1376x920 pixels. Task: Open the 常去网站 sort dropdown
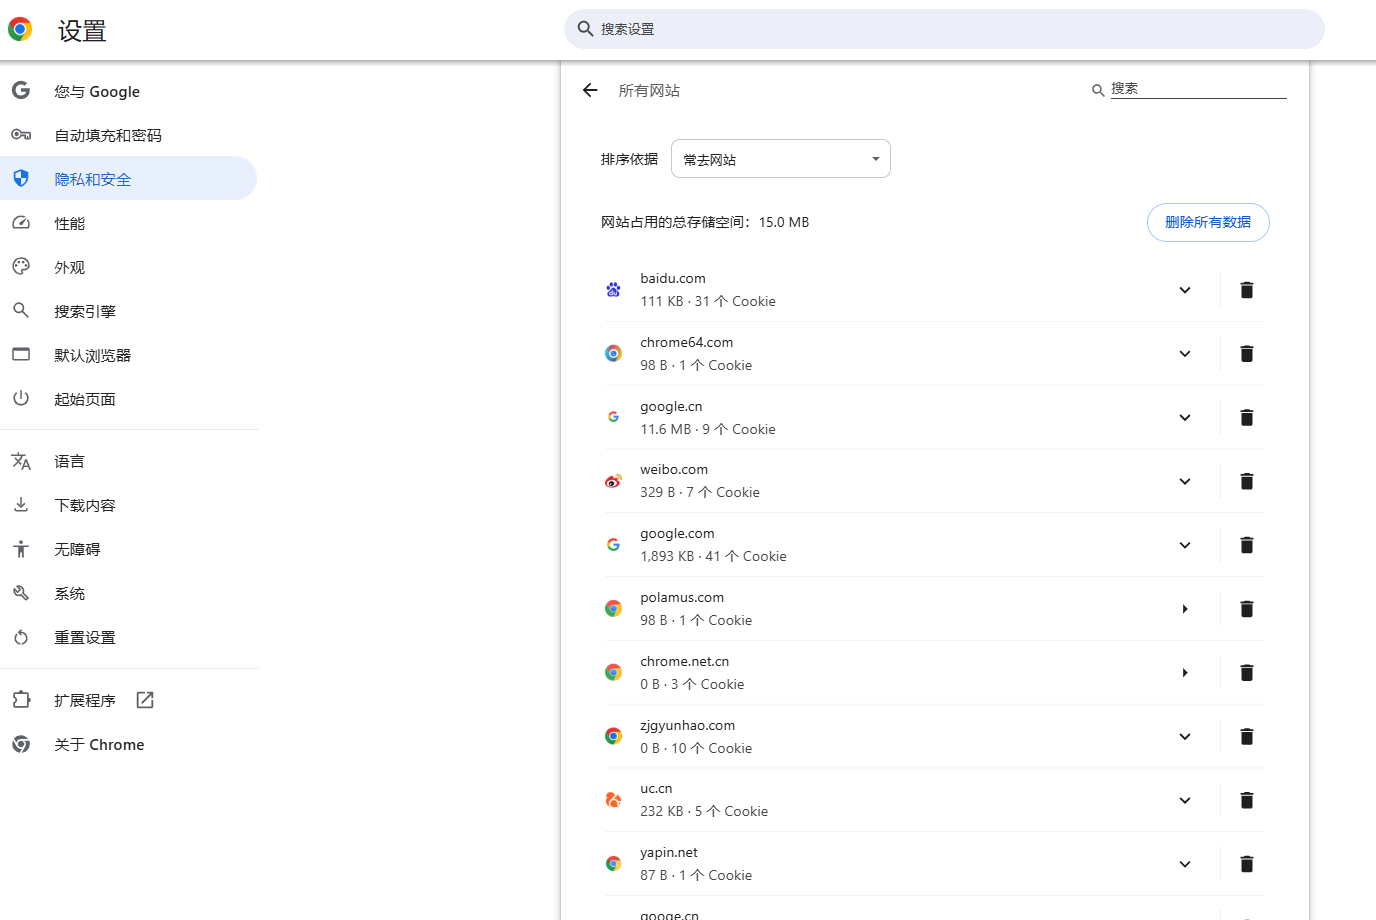point(780,159)
